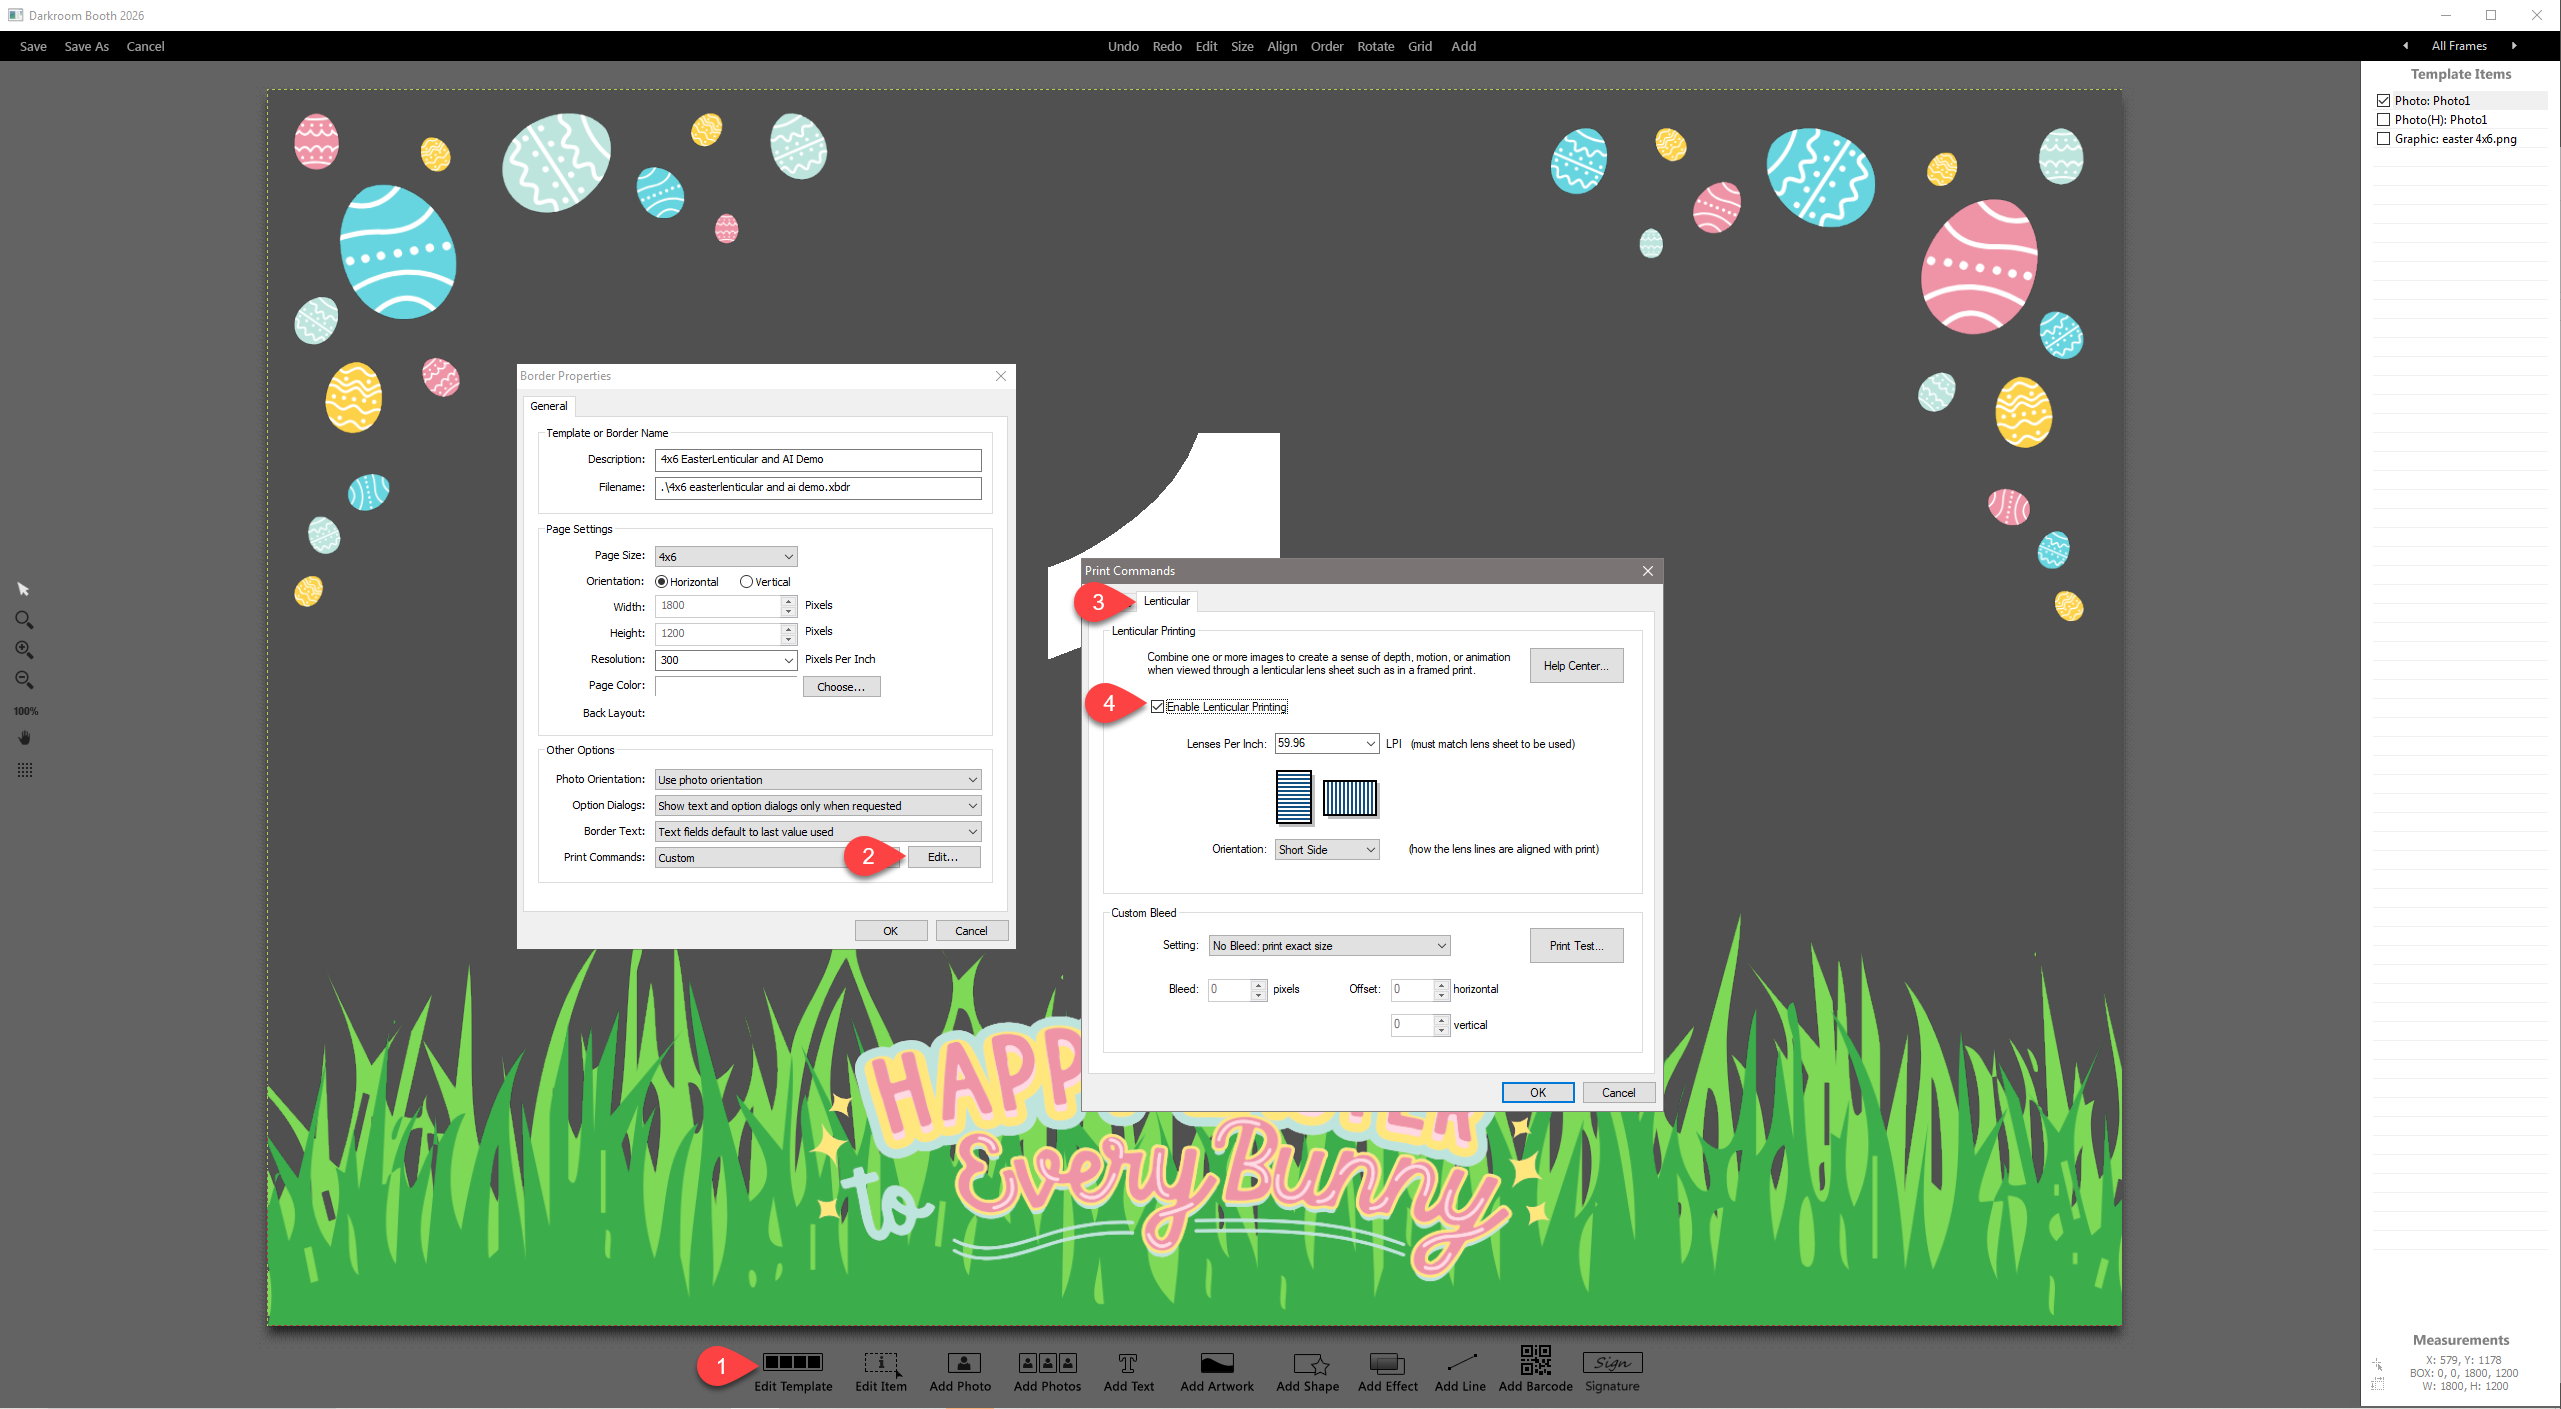This screenshot has width=2561, height=1409.
Task: Select the Add Text tool
Action: click(x=1128, y=1364)
